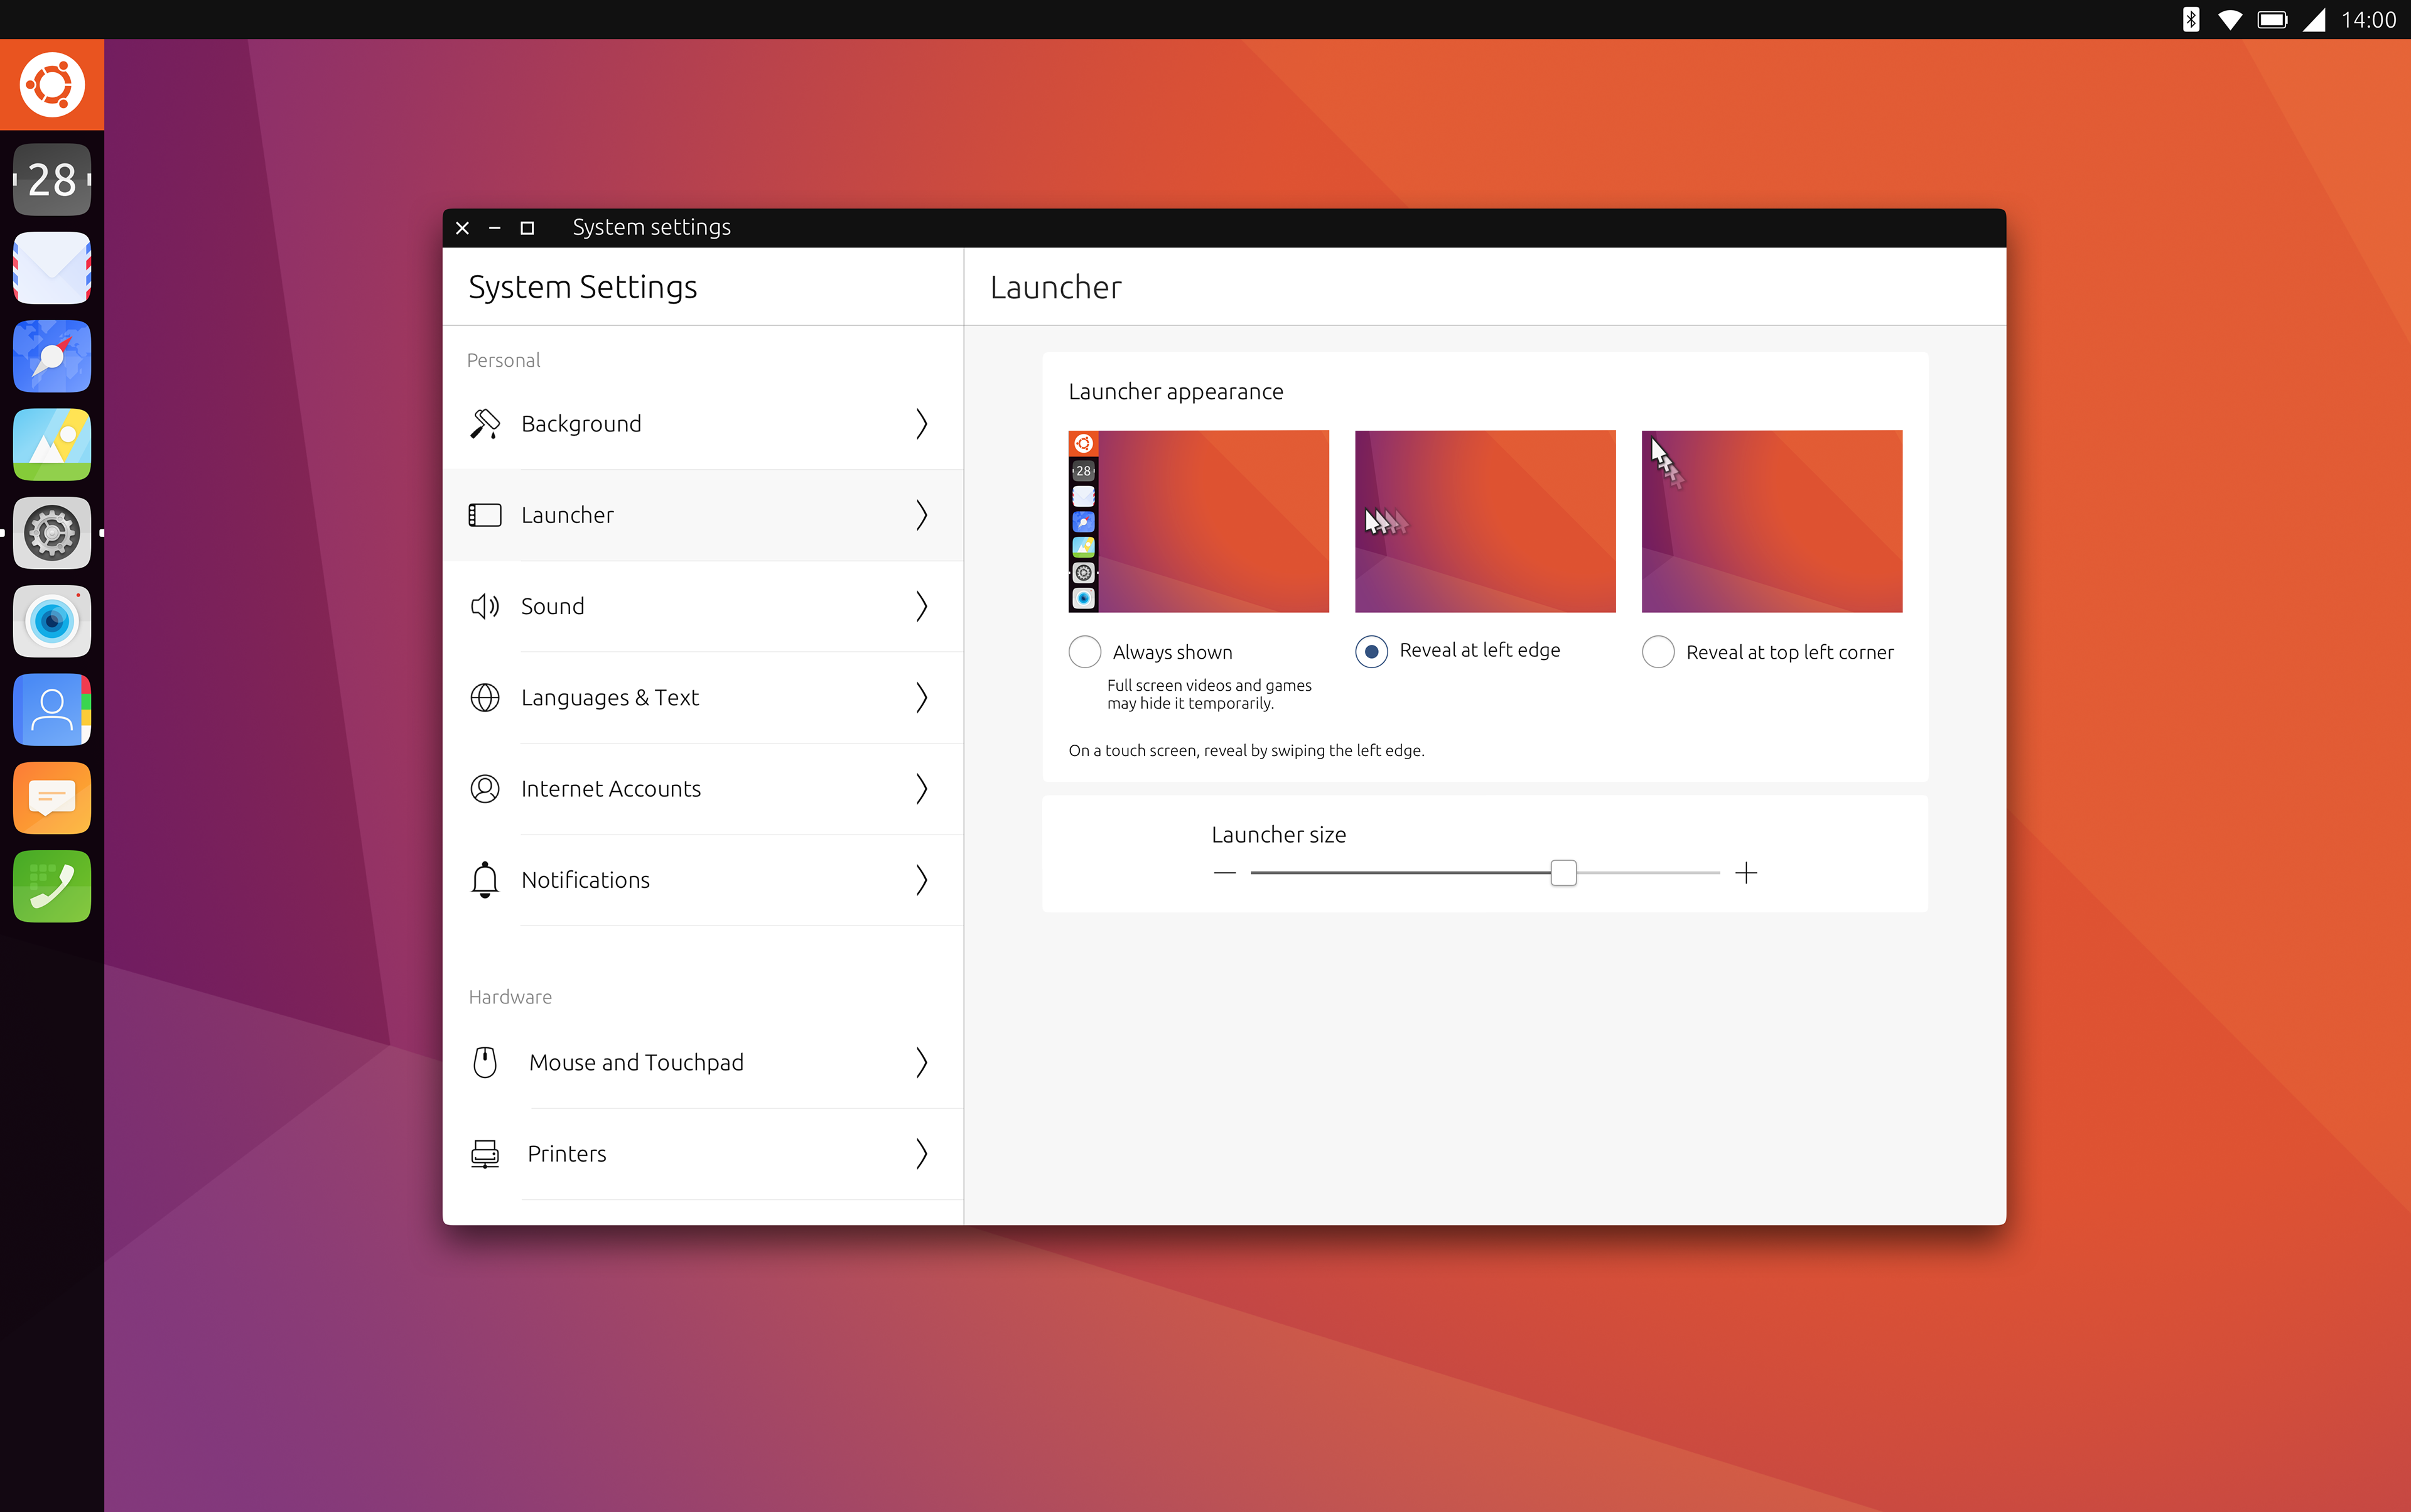Open the Calendar app showing 28
2411x1512 pixels.
coord(52,180)
